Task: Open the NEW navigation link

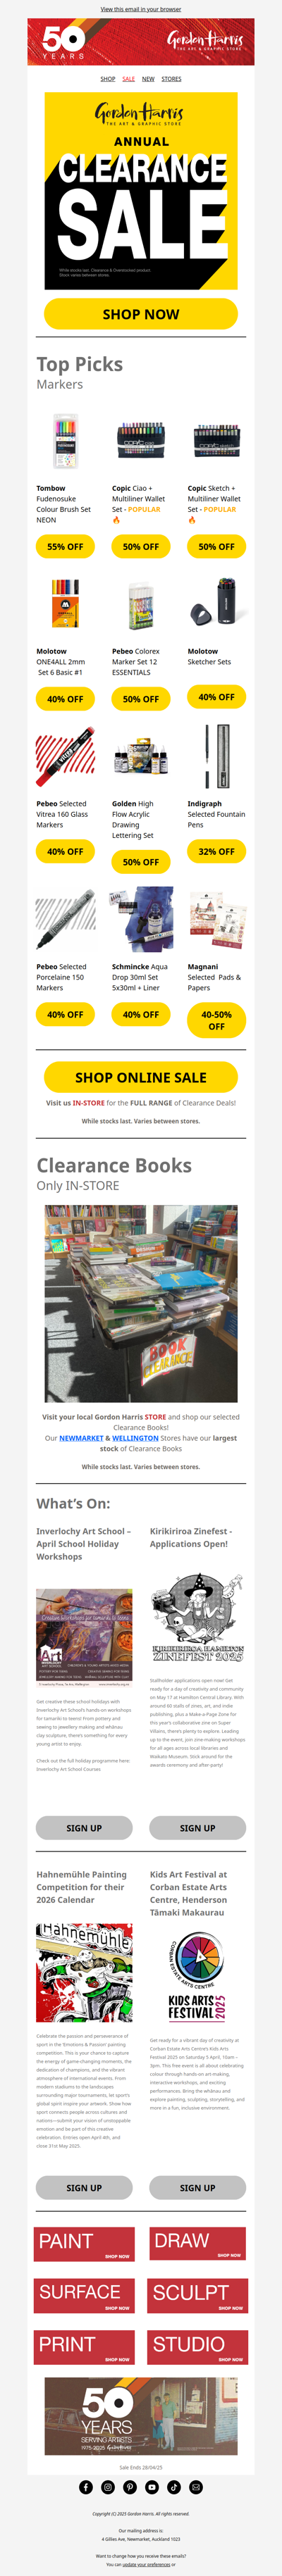Action: [148, 79]
